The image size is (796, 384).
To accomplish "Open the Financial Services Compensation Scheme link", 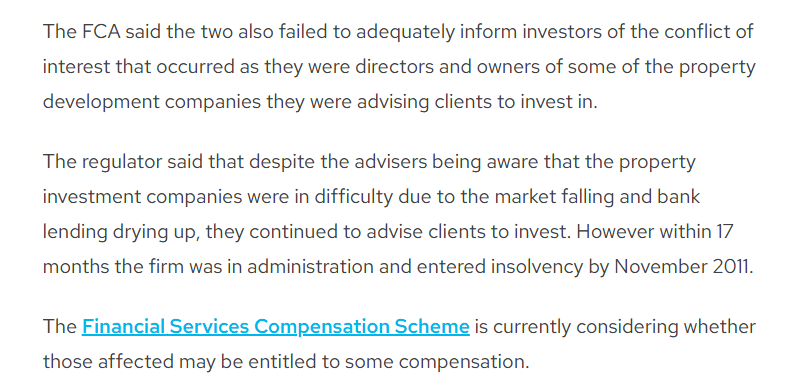I will pos(276,327).
